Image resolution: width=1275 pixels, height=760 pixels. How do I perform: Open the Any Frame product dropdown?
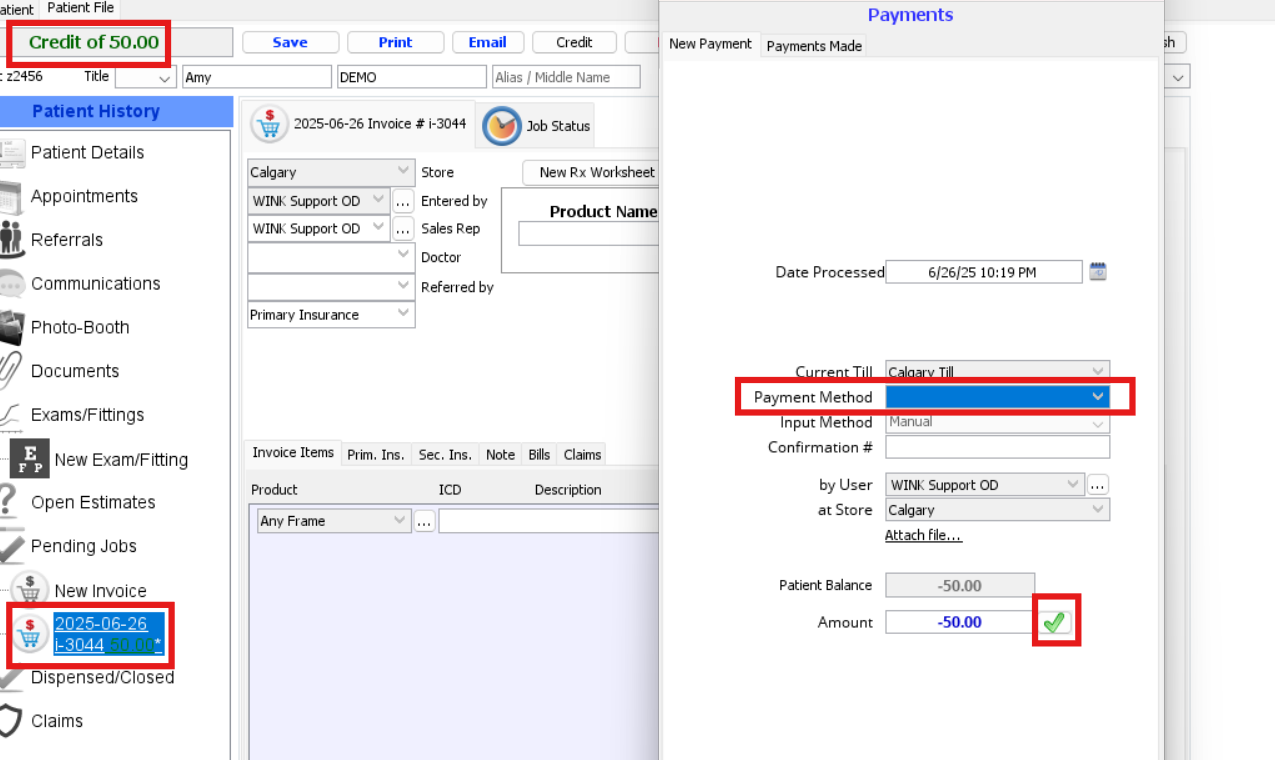(x=333, y=521)
